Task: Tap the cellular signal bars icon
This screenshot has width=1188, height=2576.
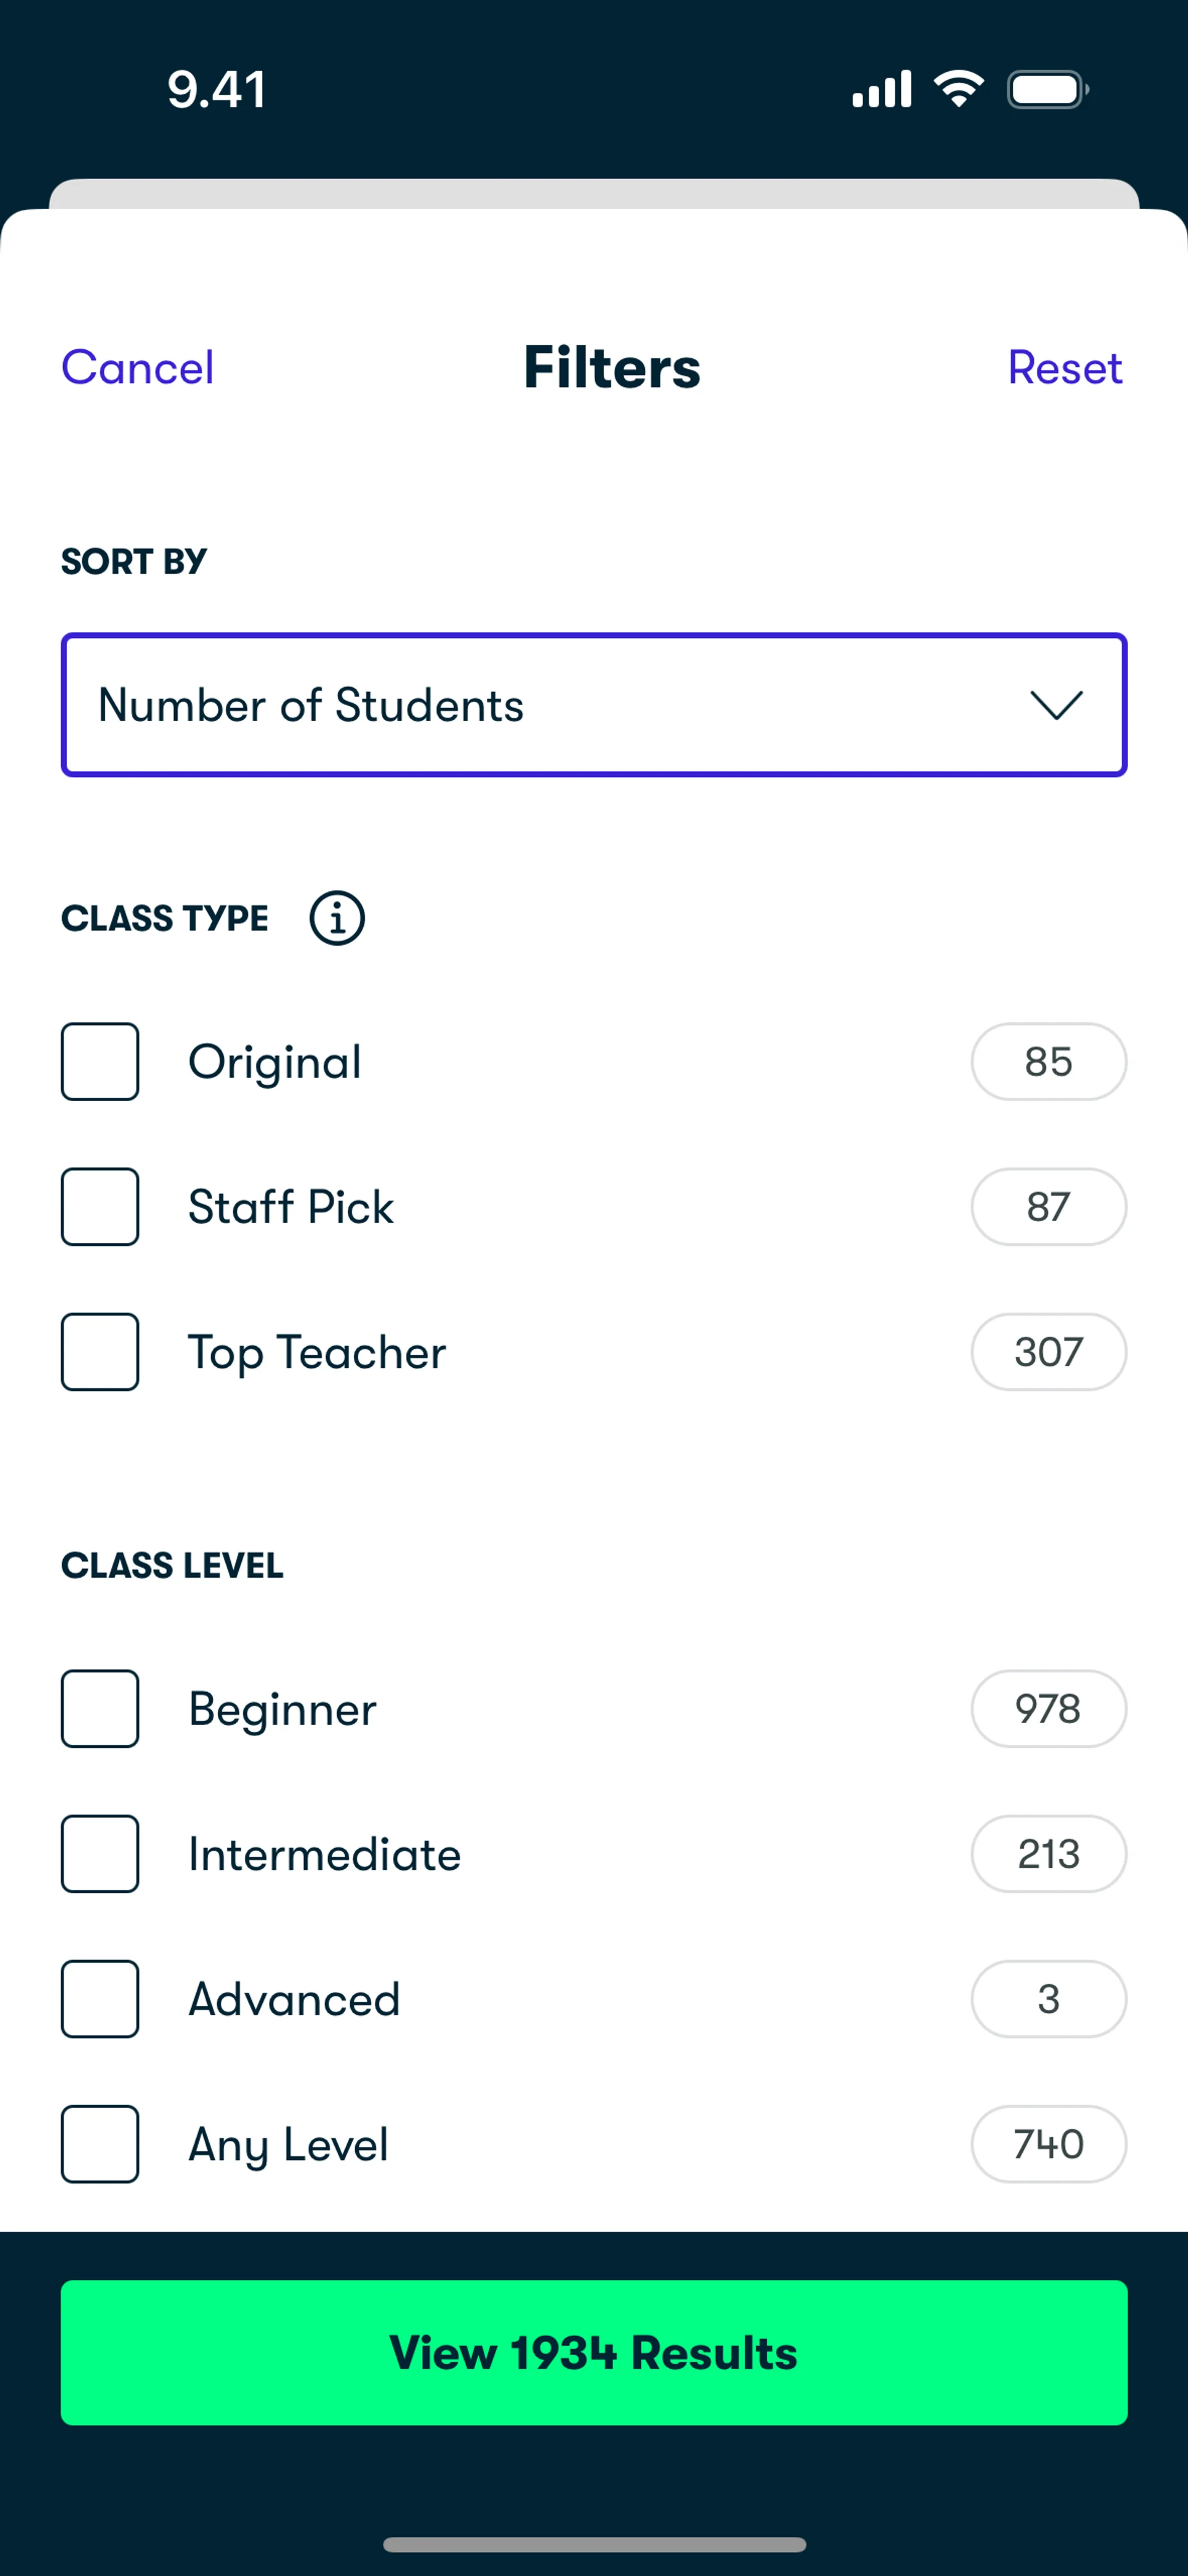Action: 881,89
